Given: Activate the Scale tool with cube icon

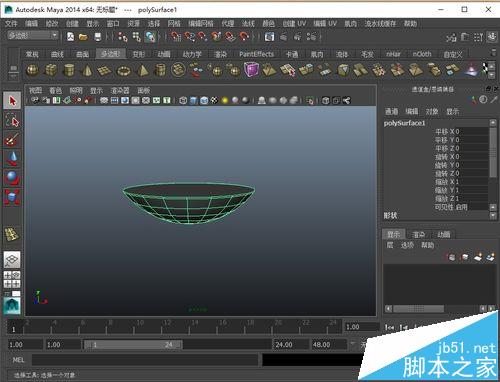Looking at the screenshot, I should (x=12, y=197).
